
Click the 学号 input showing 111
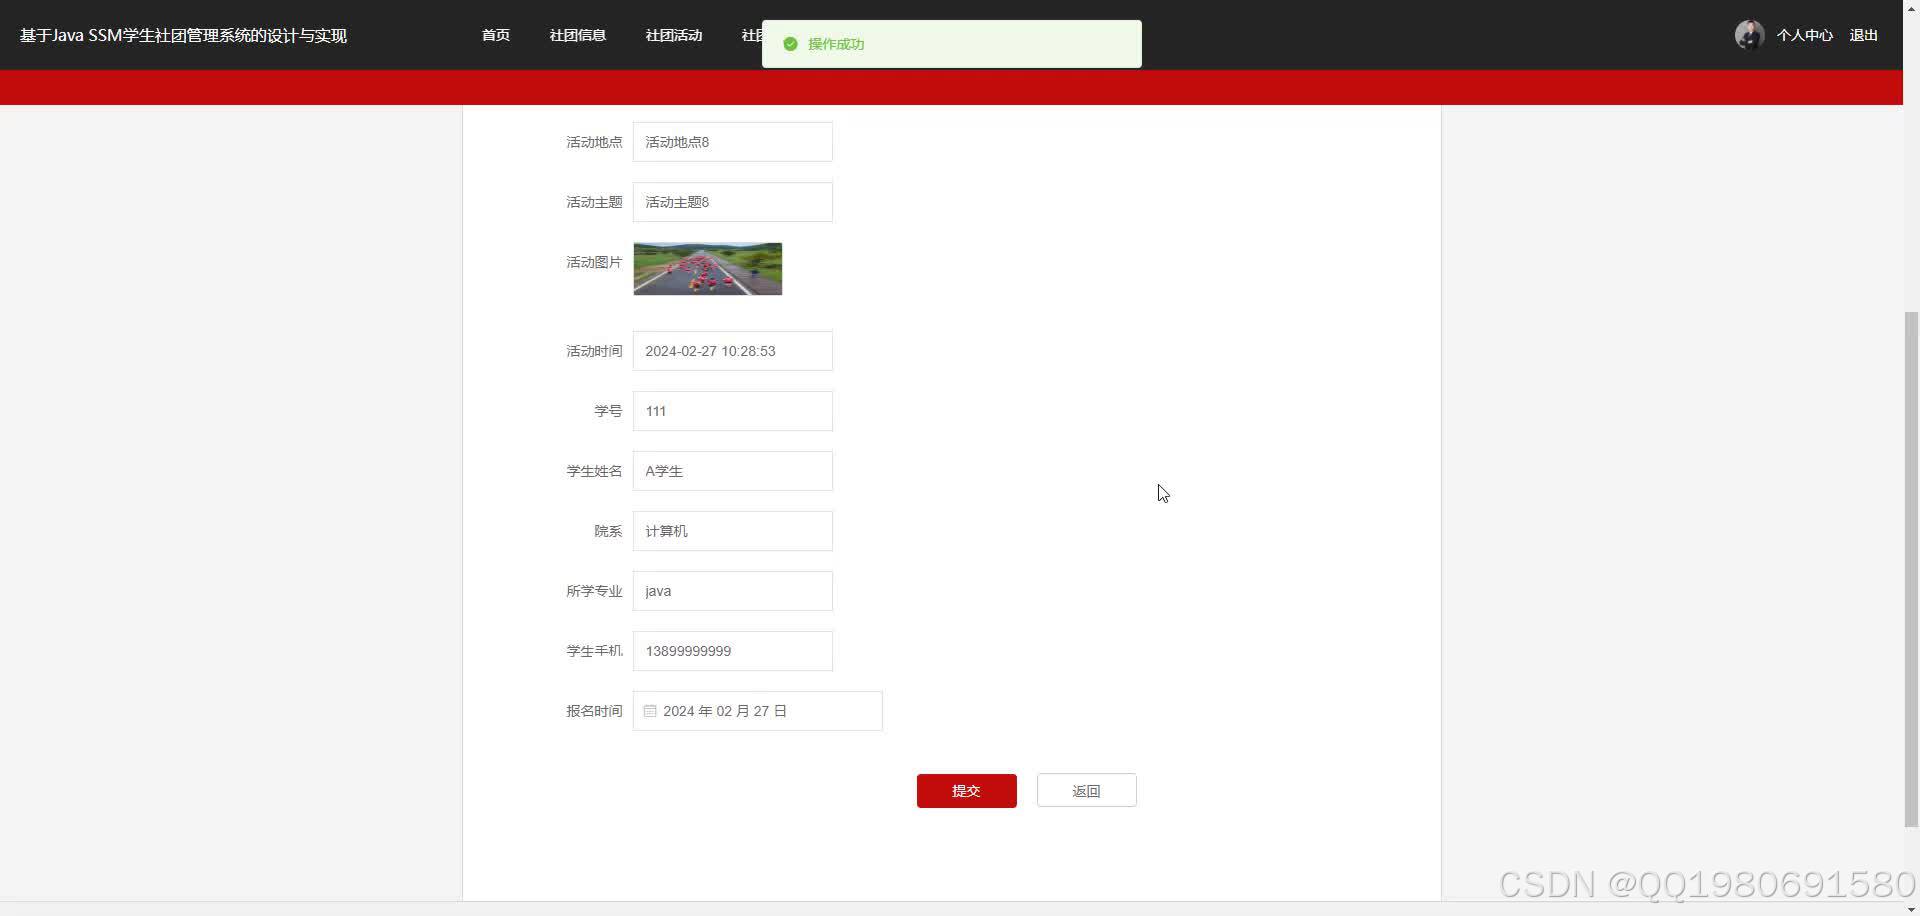pyautogui.click(x=732, y=410)
